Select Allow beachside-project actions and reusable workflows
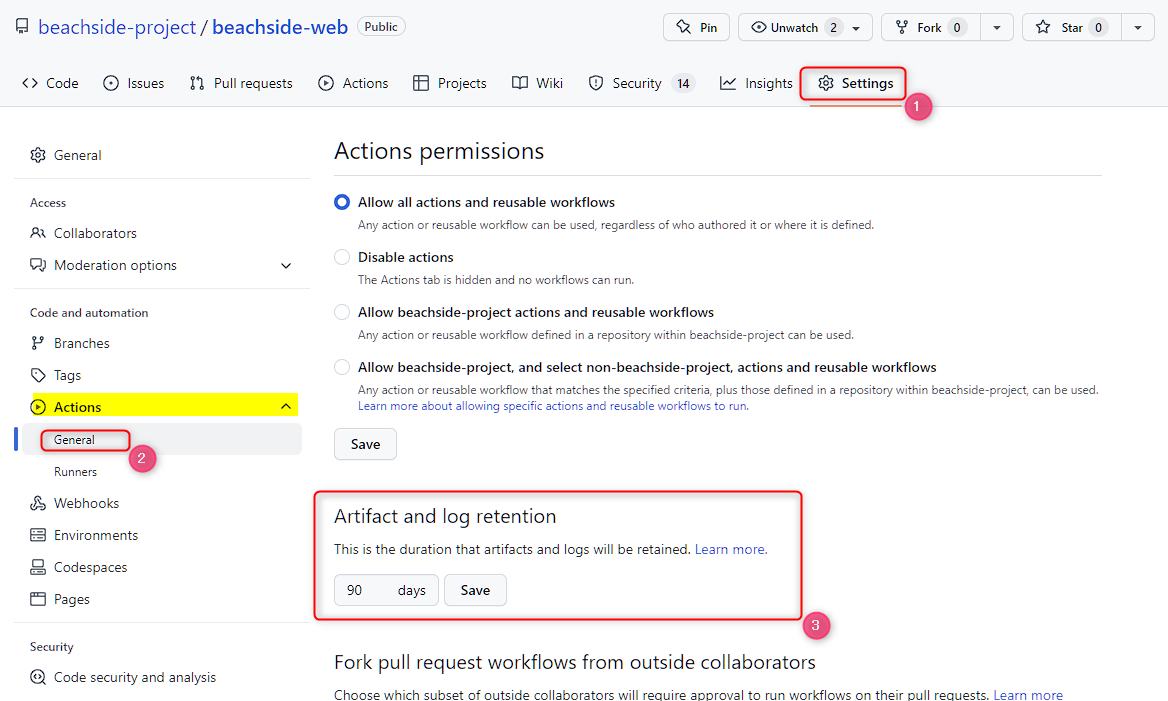1168x701 pixels. click(x=341, y=312)
